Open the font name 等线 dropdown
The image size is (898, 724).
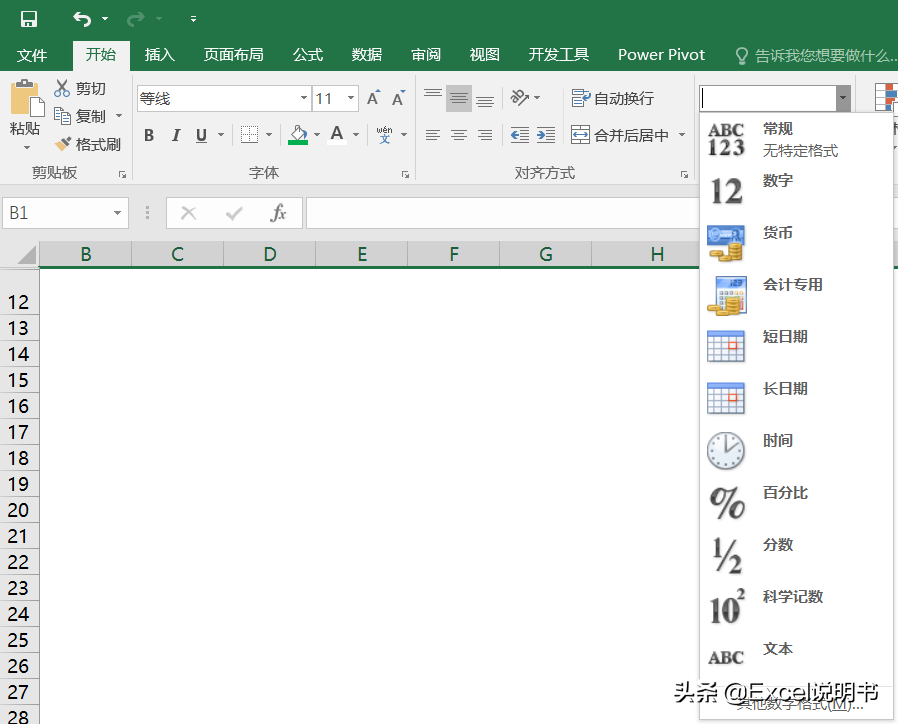[304, 99]
